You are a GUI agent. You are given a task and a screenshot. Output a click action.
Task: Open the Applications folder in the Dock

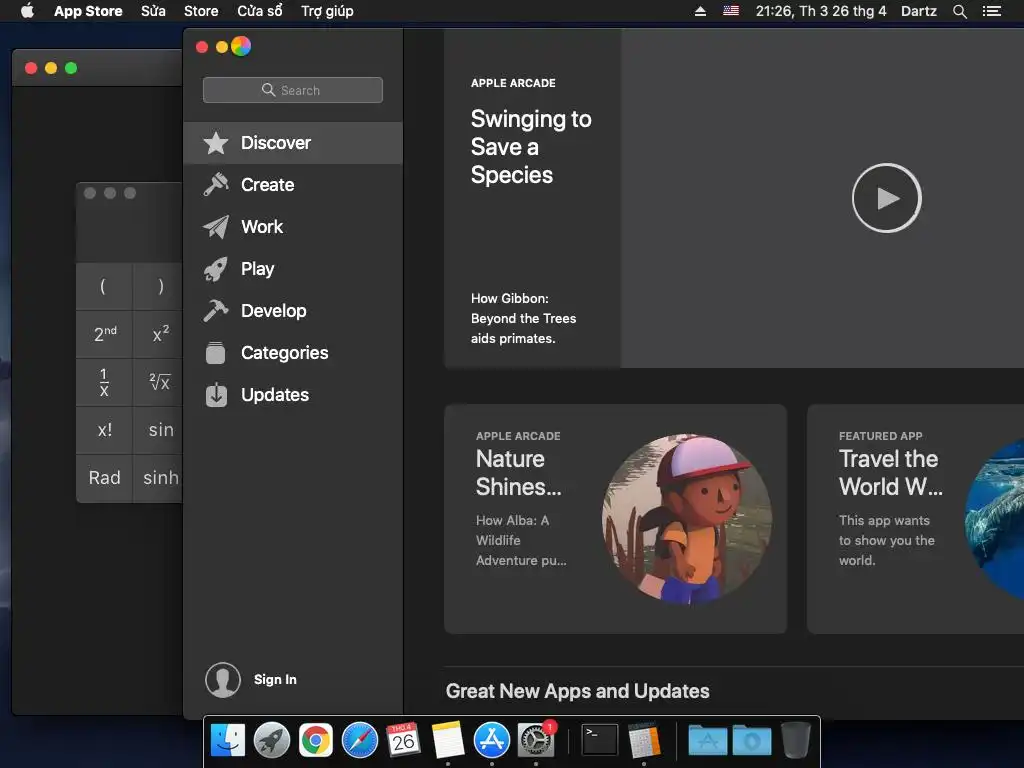click(x=708, y=741)
